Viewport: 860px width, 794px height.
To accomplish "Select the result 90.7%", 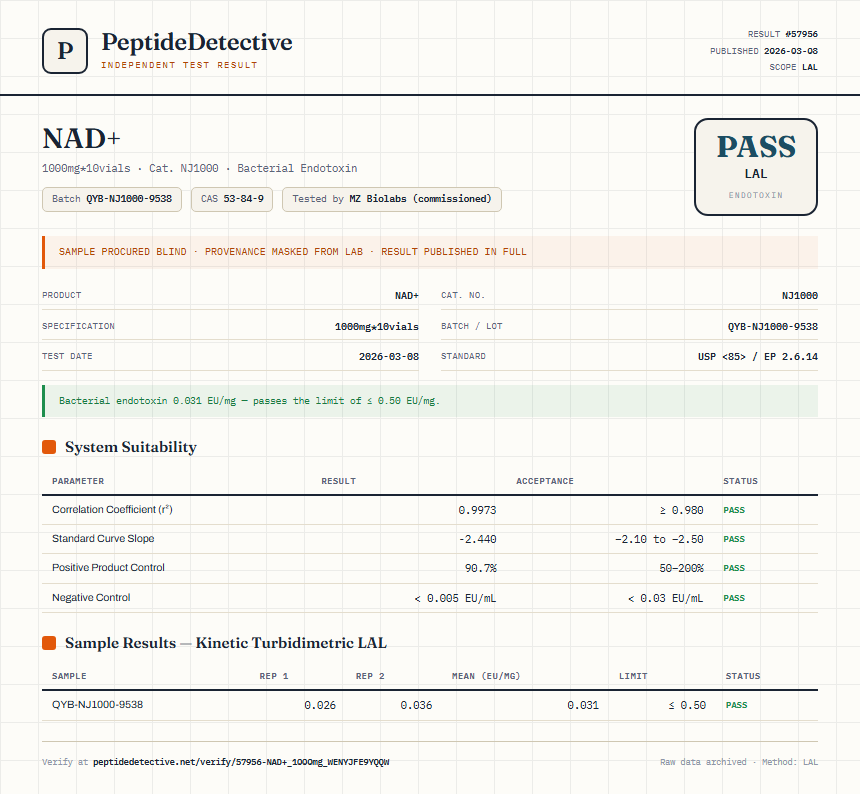I will click(480, 568).
